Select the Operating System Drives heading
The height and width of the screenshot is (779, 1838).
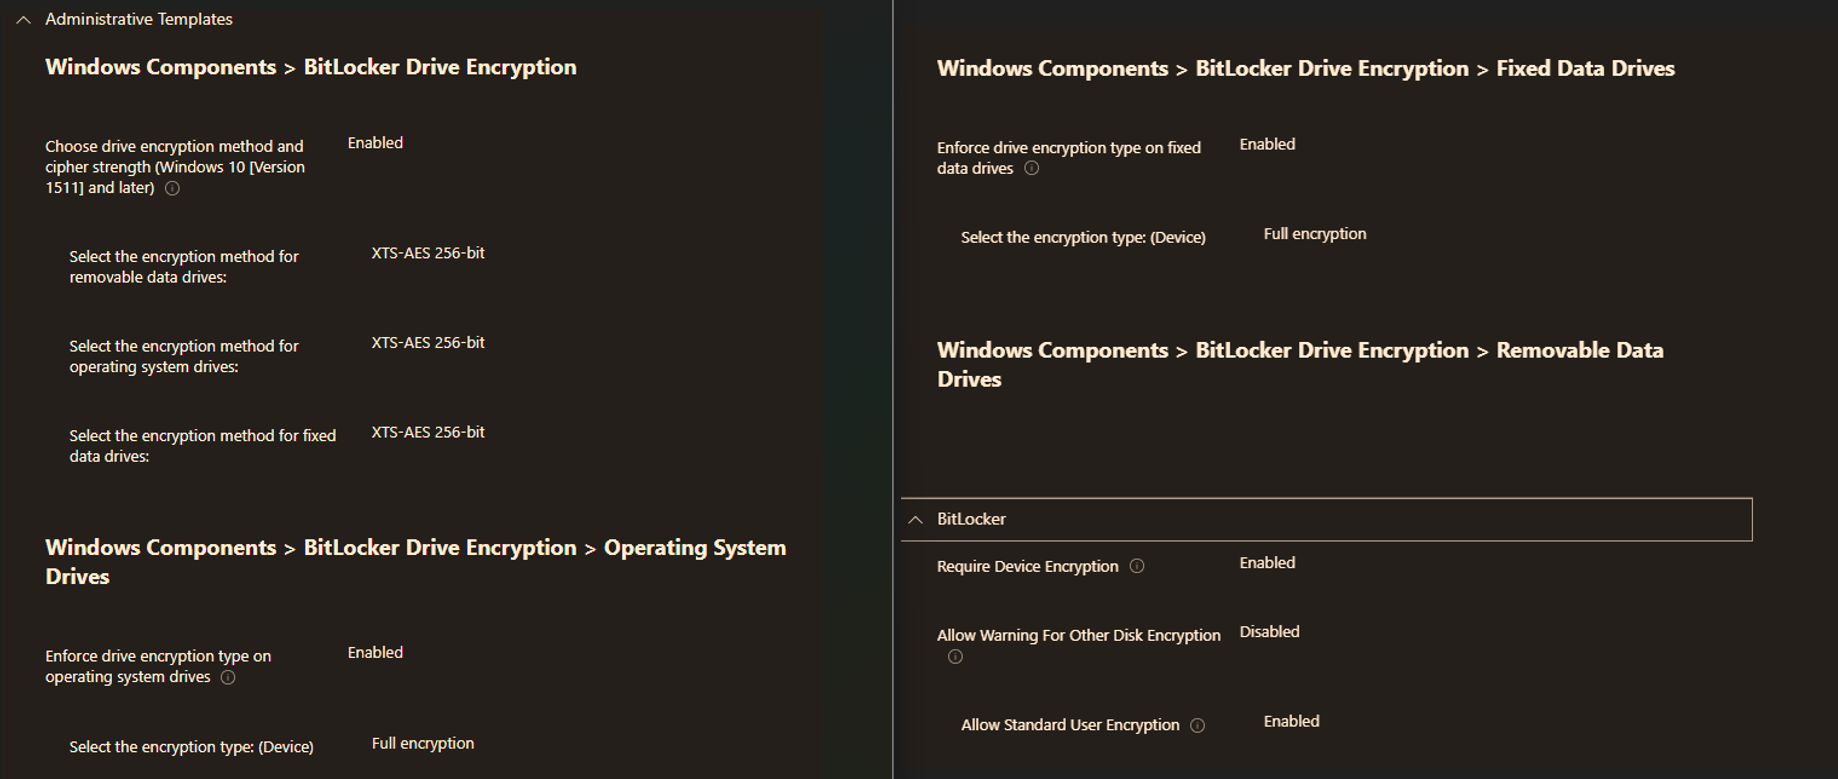(415, 561)
